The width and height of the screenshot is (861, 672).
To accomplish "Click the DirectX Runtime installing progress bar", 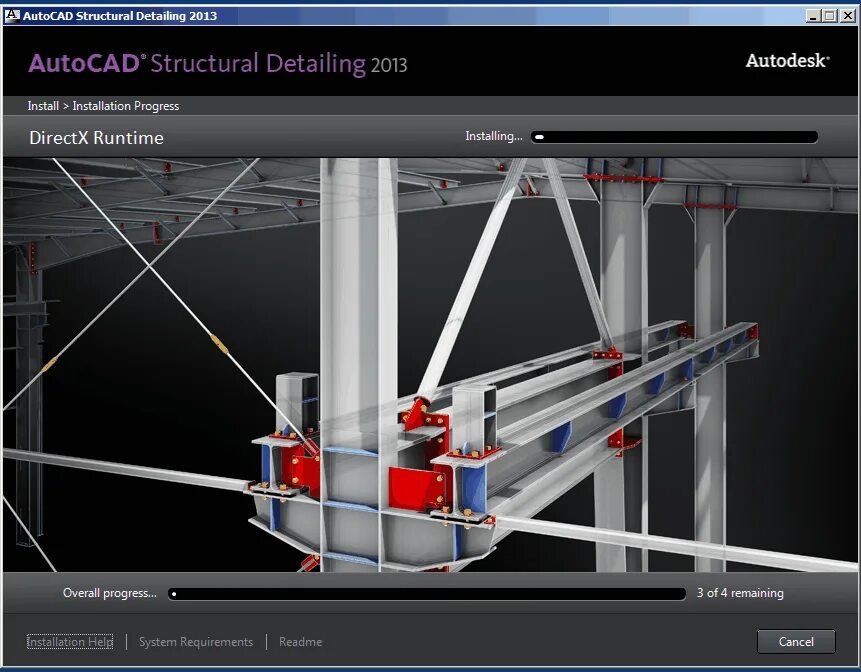I will point(674,137).
